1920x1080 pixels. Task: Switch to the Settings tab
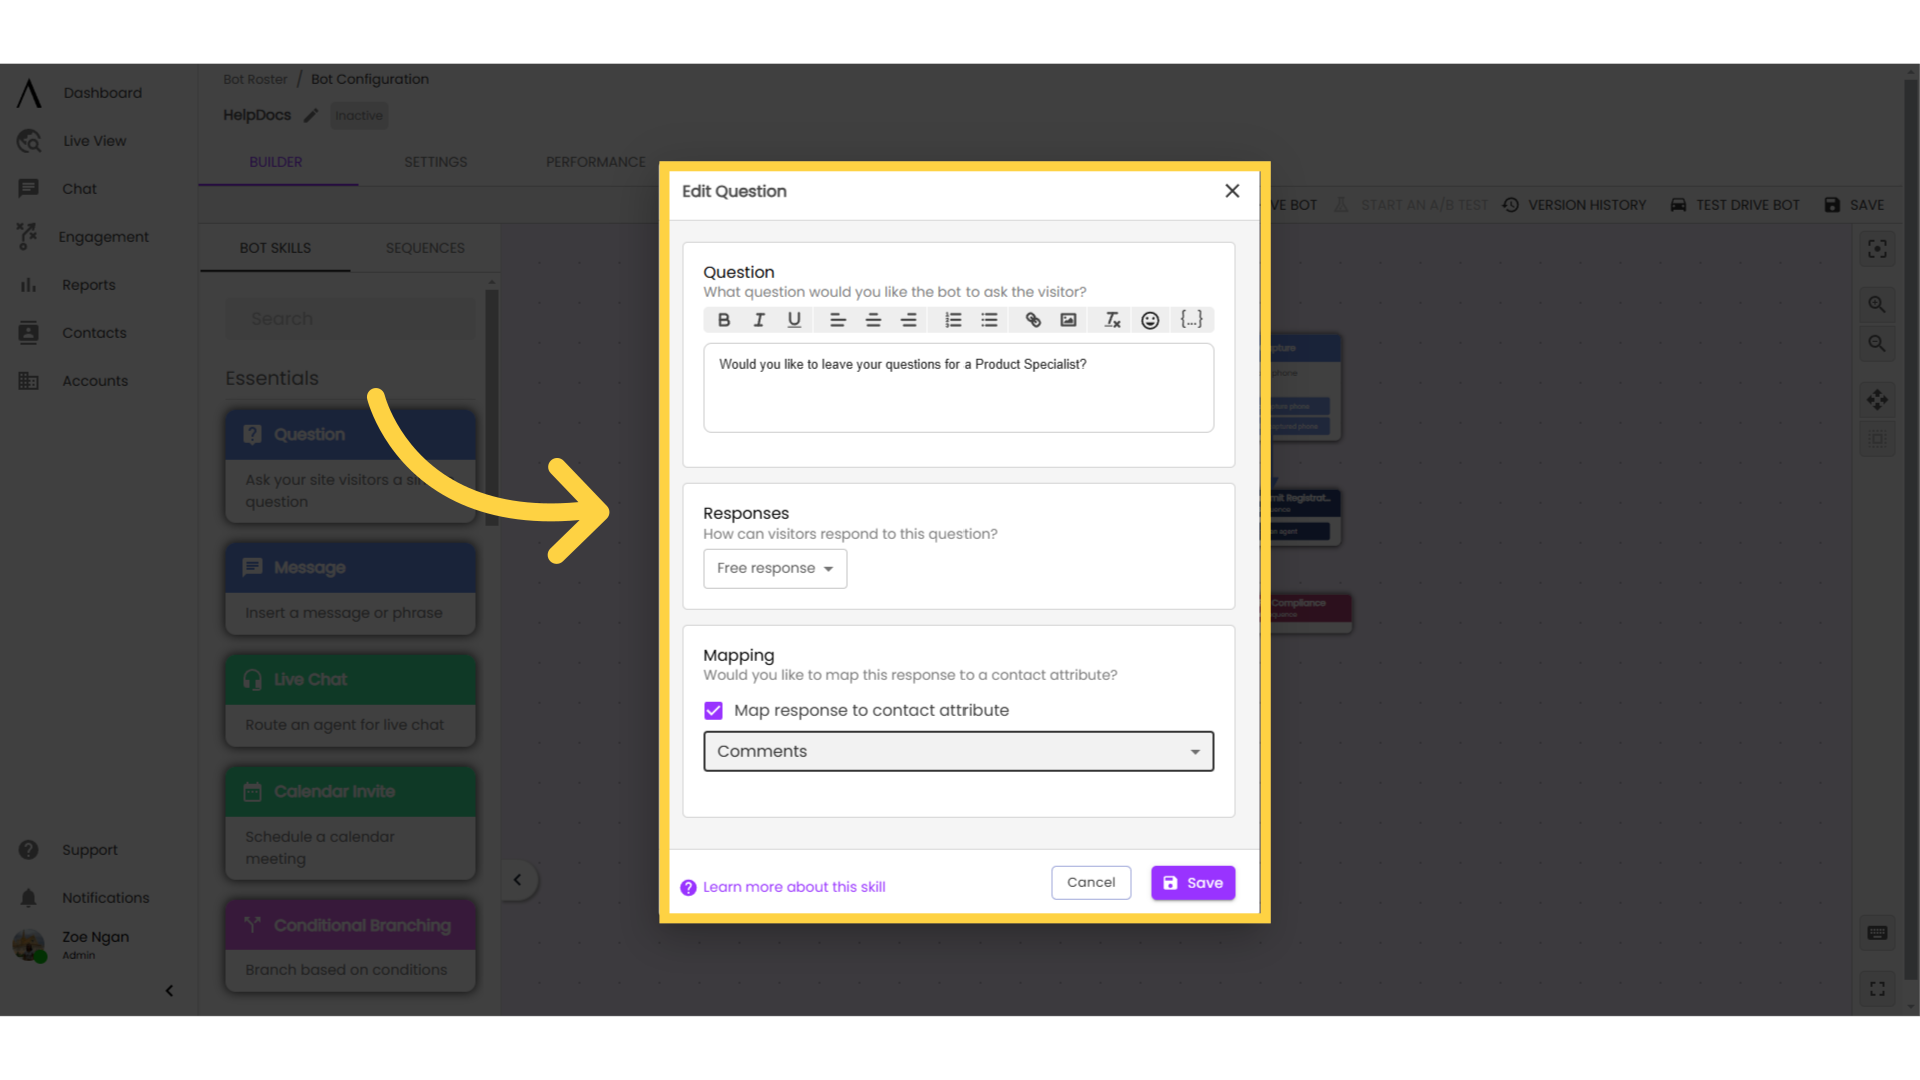pyautogui.click(x=436, y=161)
